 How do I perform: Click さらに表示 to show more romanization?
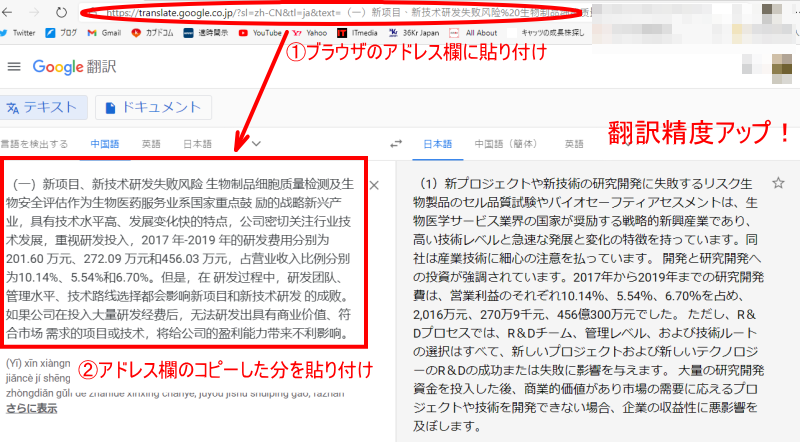32,408
